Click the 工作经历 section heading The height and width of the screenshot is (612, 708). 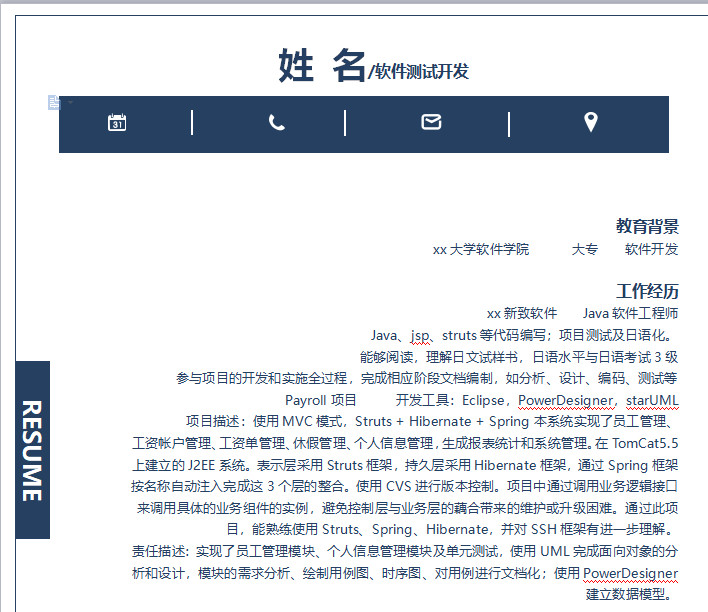tap(647, 291)
